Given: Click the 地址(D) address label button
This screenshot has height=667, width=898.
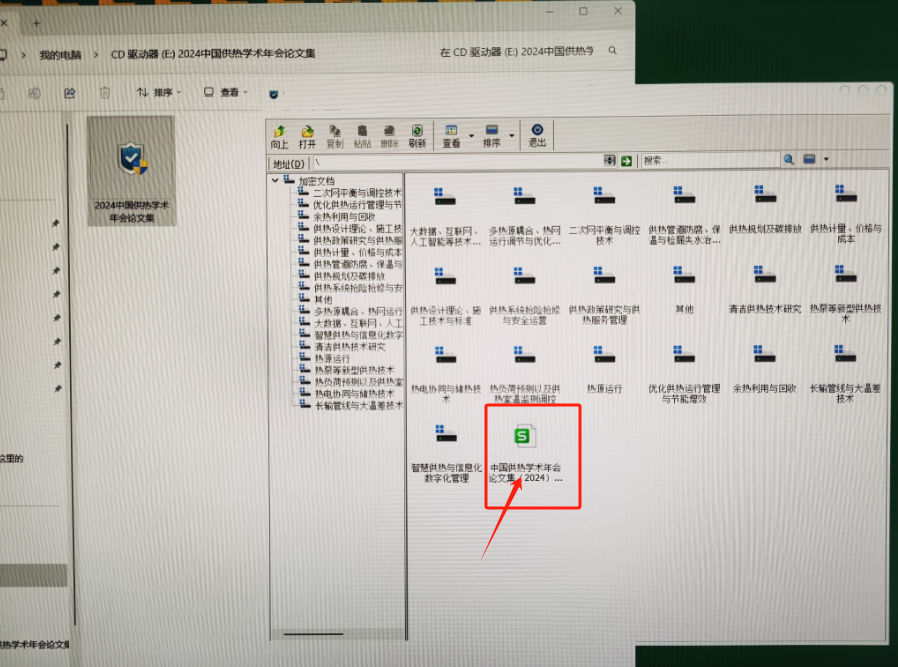Looking at the screenshot, I should (288, 163).
